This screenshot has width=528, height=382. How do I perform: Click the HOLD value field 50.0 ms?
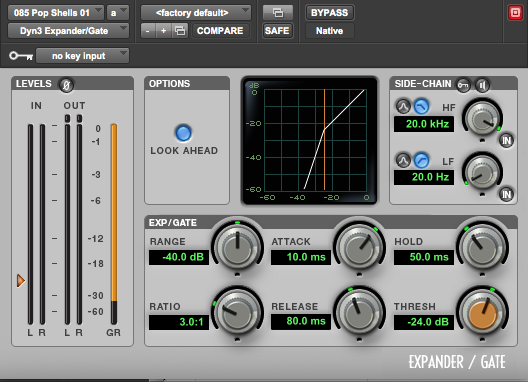pos(424,257)
